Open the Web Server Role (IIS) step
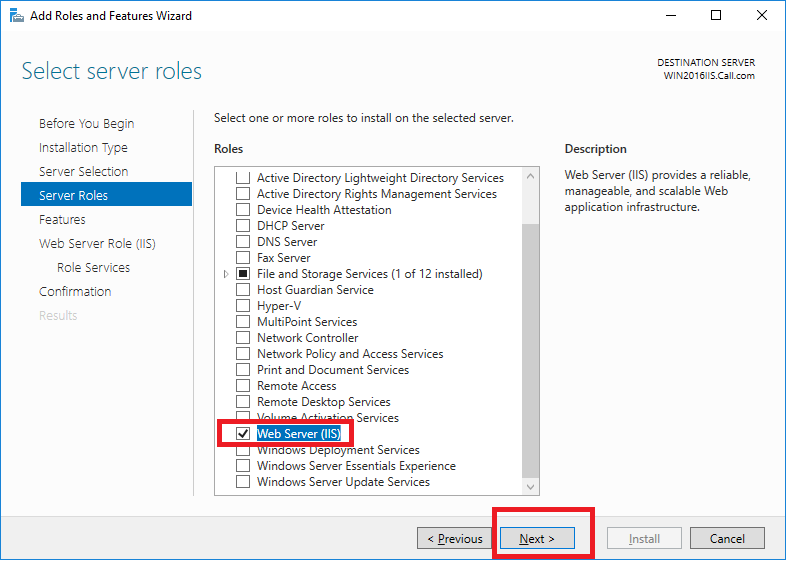The width and height of the screenshot is (786, 561). click(x=97, y=244)
